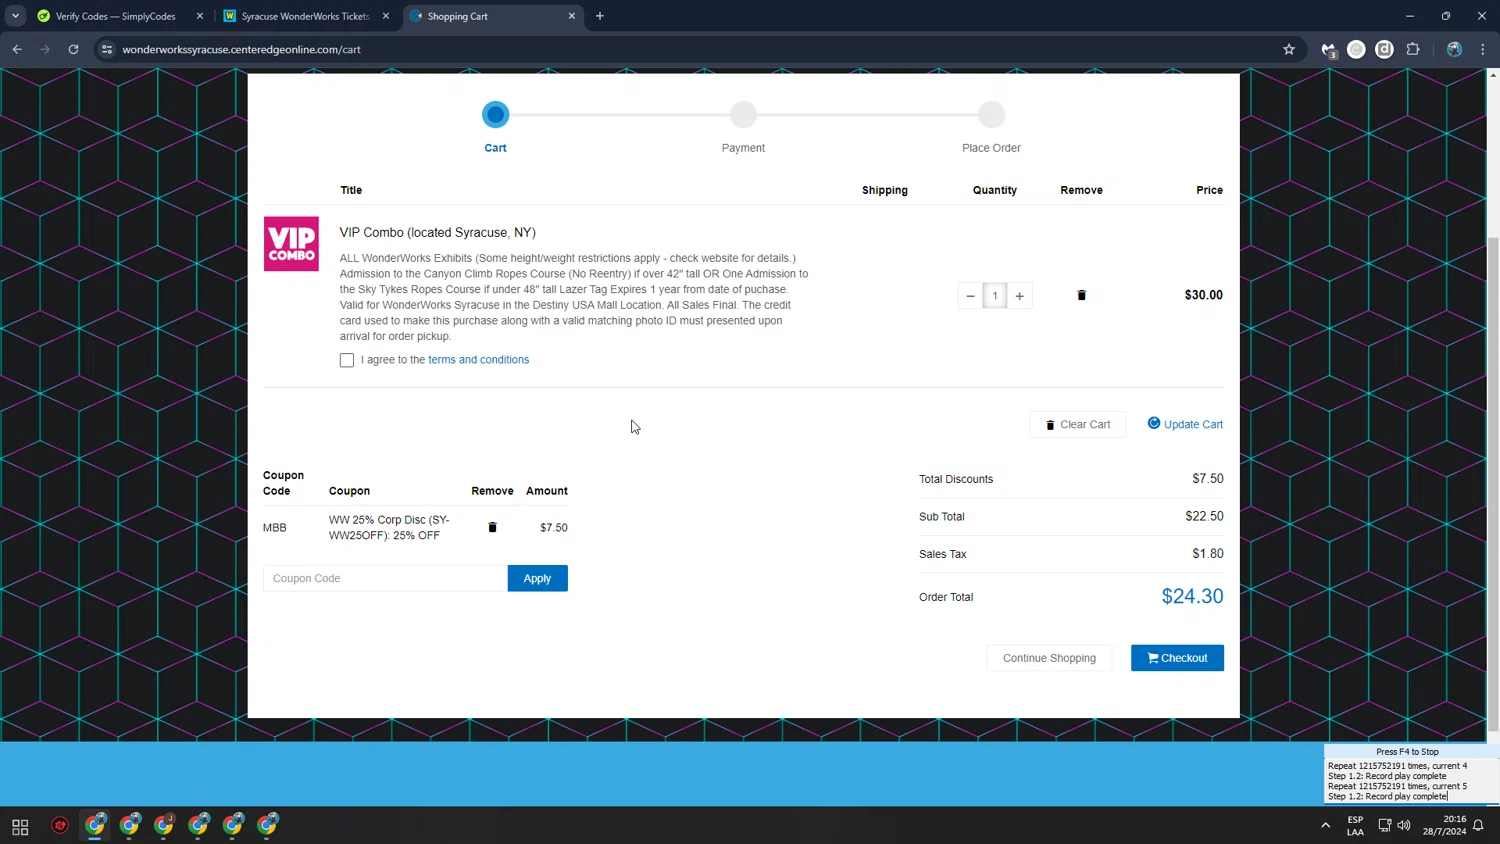Click the $30.00 item price
The width and height of the screenshot is (1500, 844).
click(1203, 295)
